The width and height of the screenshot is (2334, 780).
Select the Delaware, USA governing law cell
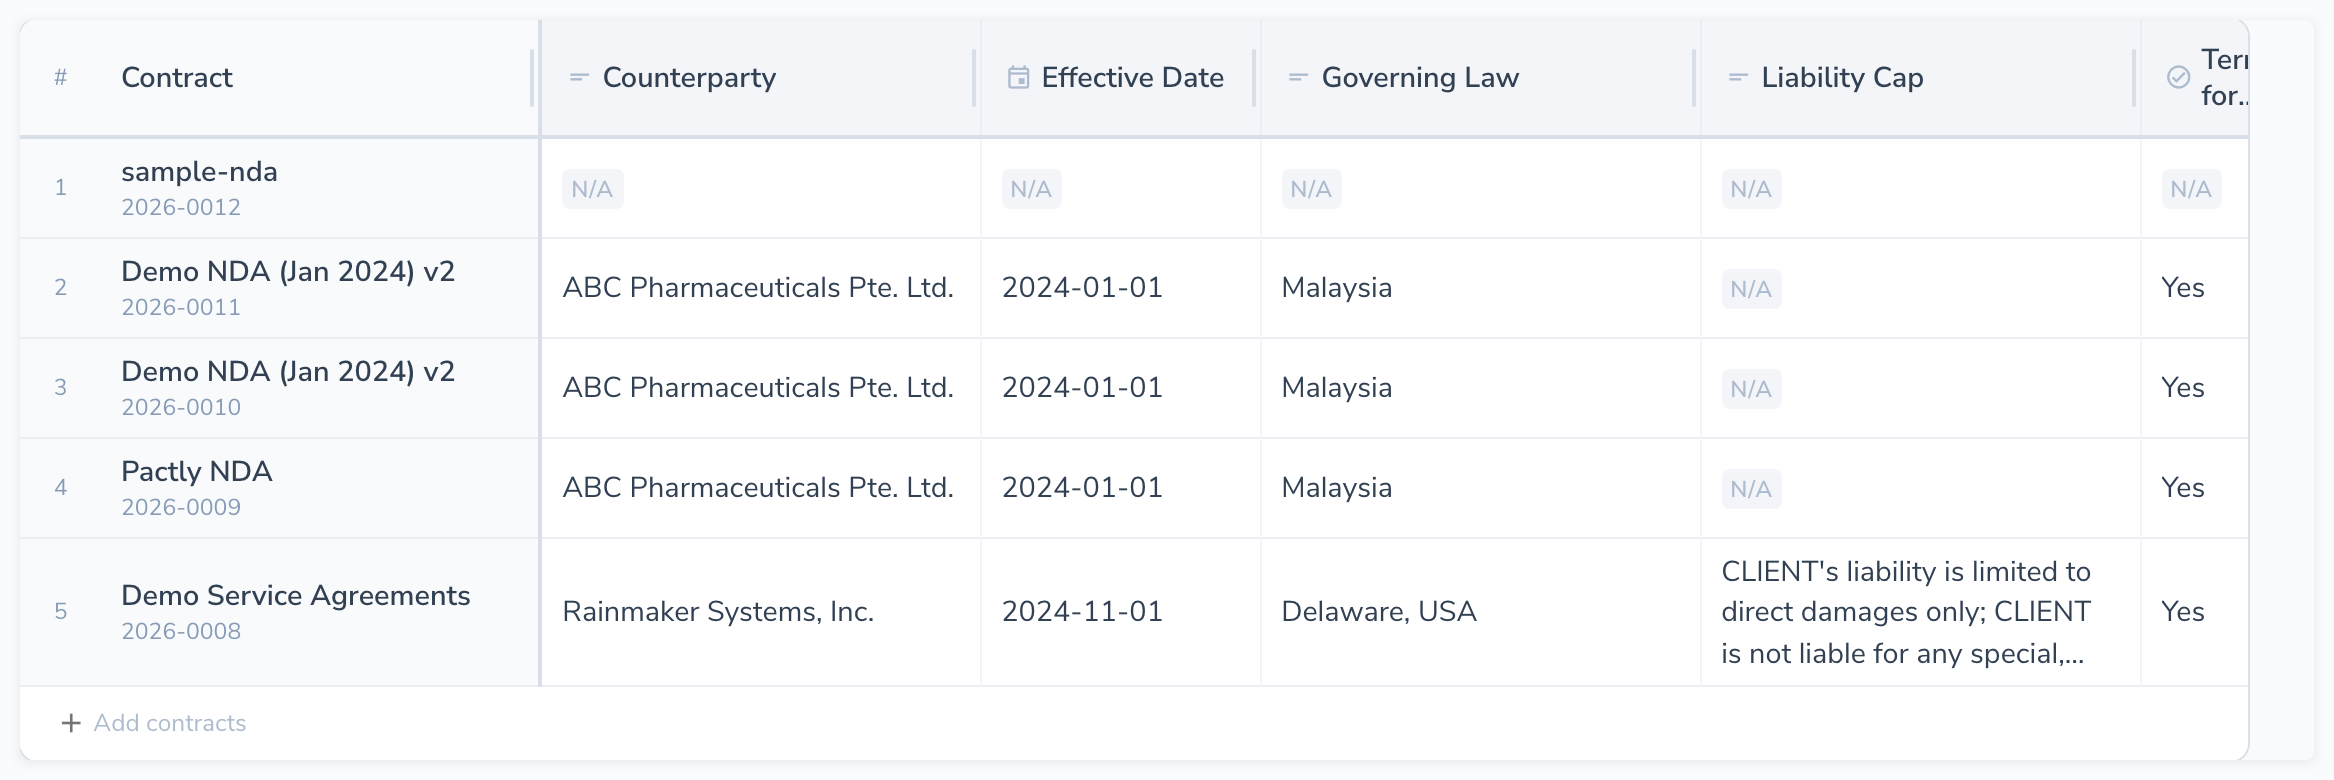click(1378, 612)
